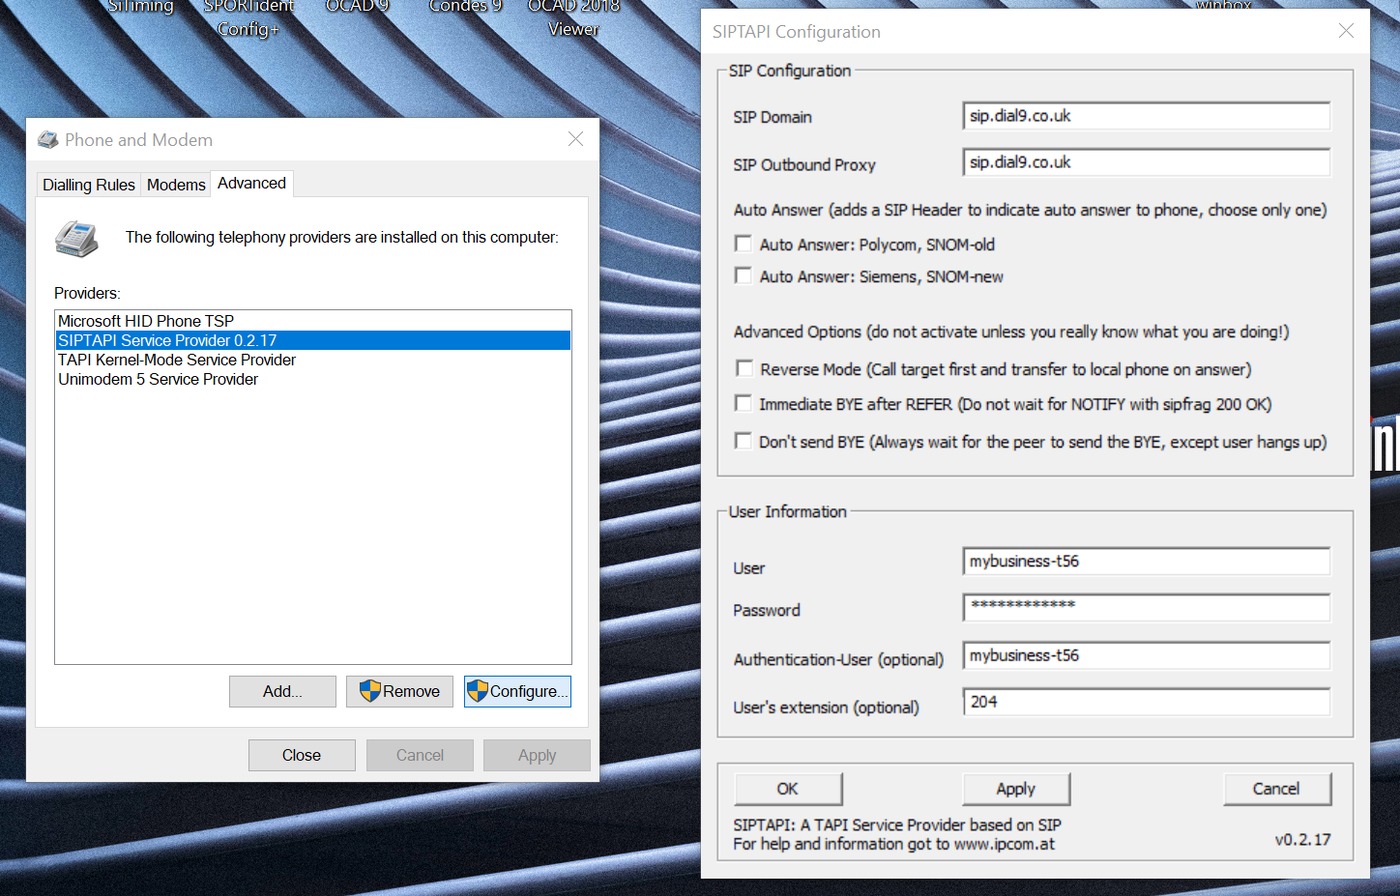Open the Condes 9 desktop shortcut
Screen dimensions: 1400x896
pos(465,7)
